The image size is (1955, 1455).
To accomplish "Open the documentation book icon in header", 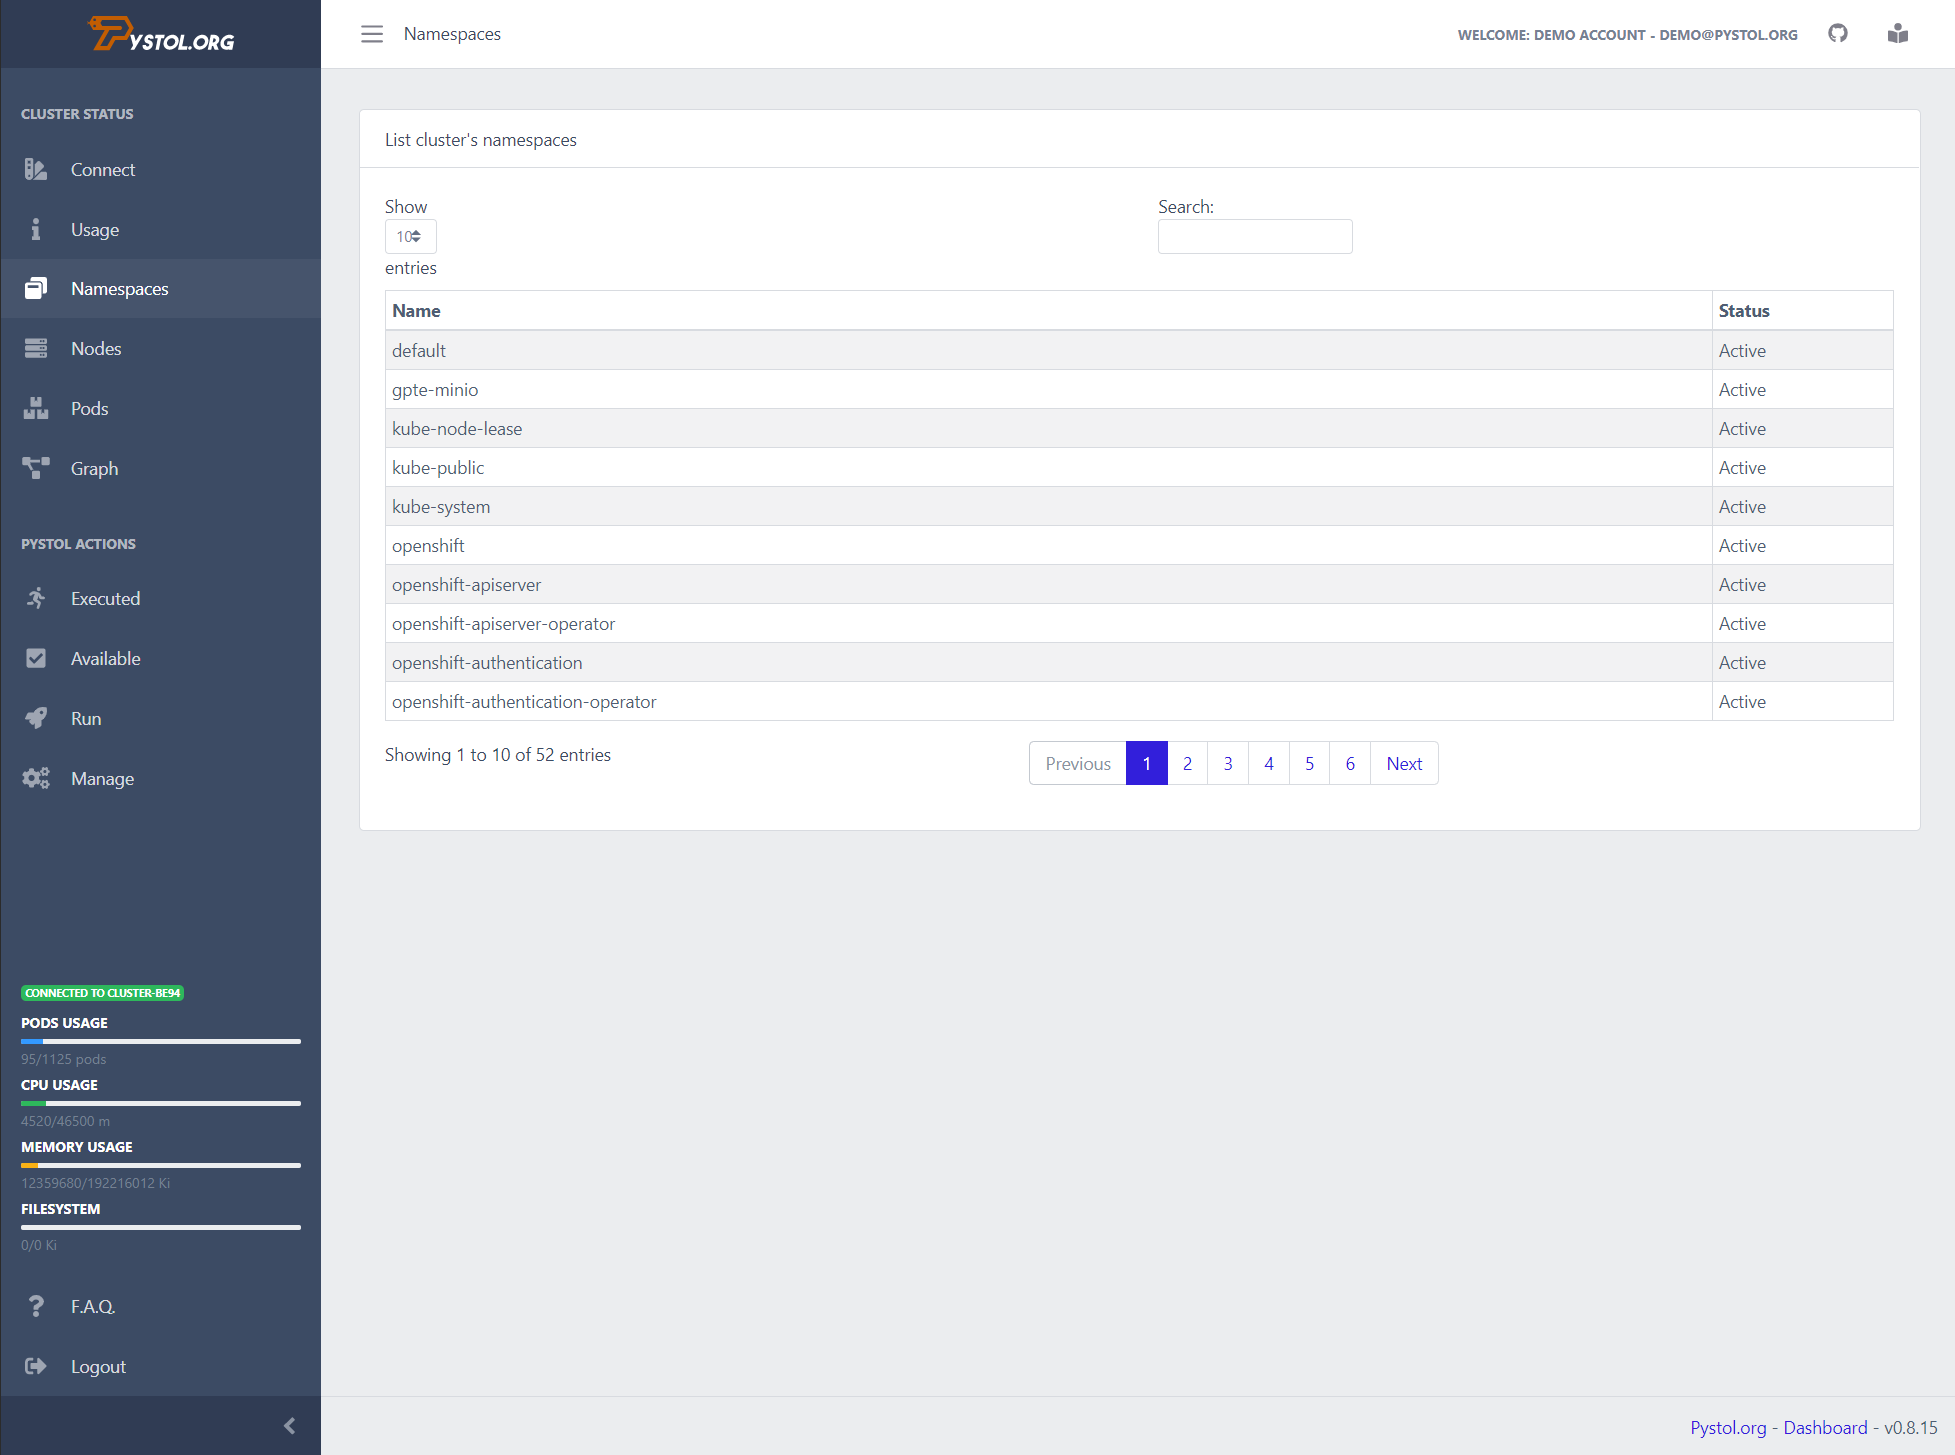I will 1898,34.
